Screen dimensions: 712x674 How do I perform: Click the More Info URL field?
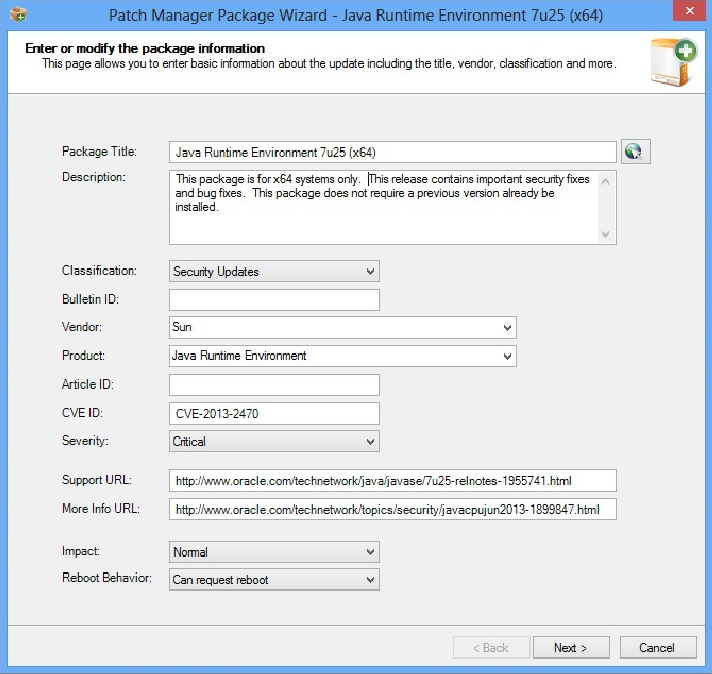point(392,509)
